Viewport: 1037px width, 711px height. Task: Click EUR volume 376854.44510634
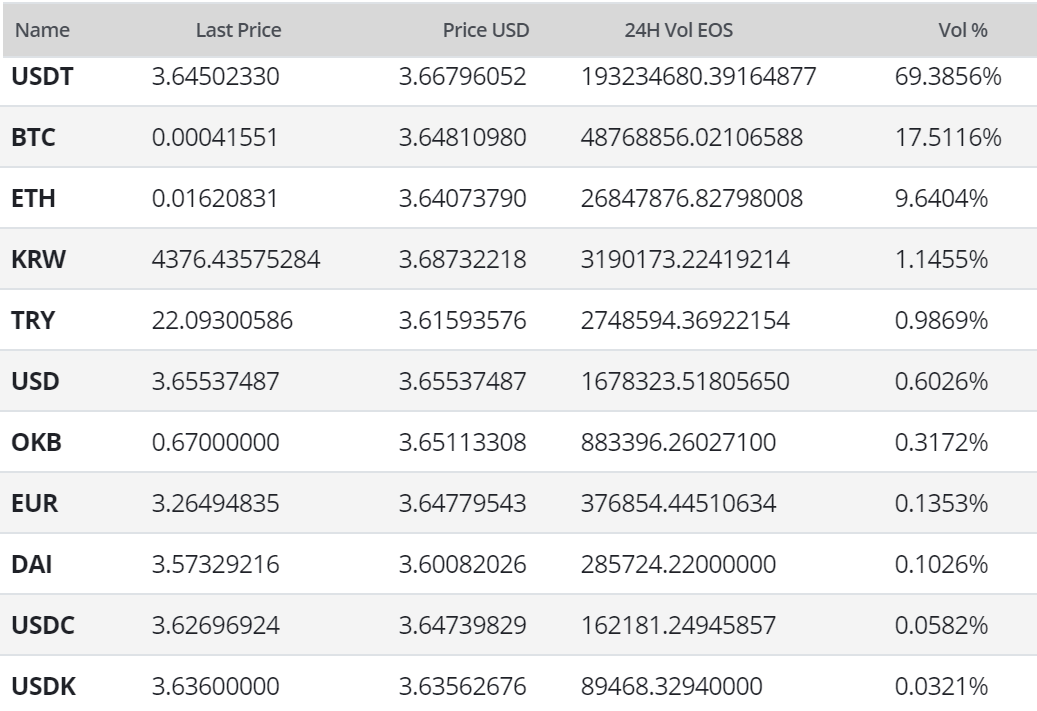[x=679, y=503]
